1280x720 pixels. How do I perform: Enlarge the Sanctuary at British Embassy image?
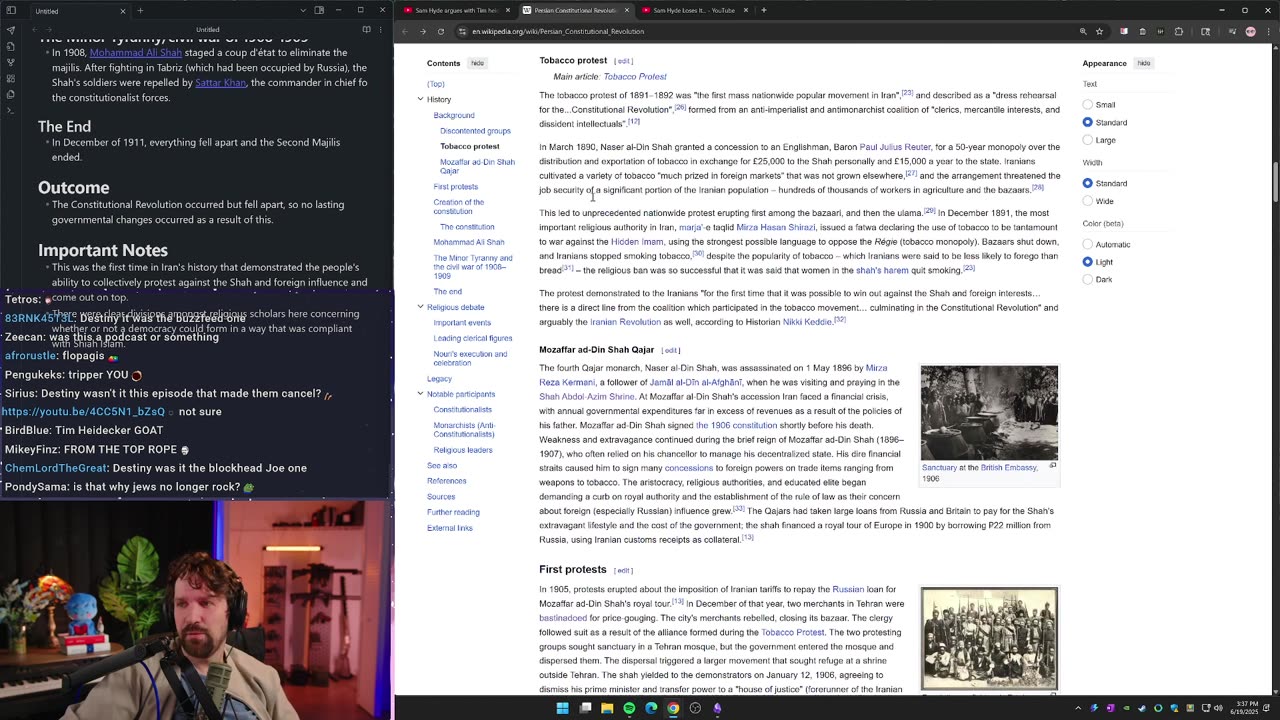1053,466
